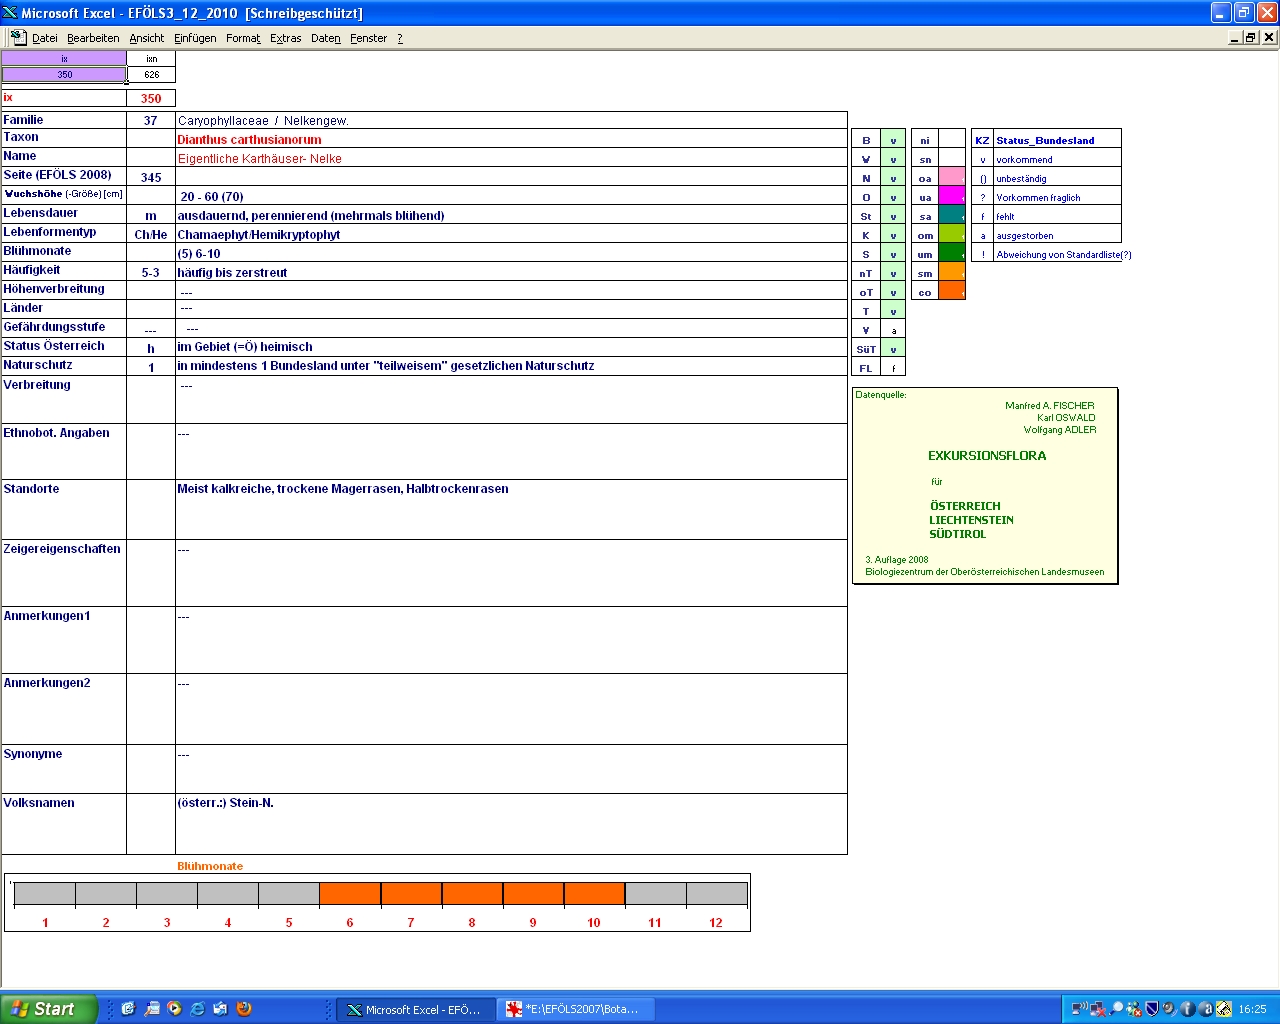The image size is (1280, 1024).
Task: Click the disconnected network tray icon
Action: pyautogui.click(x=1098, y=1009)
